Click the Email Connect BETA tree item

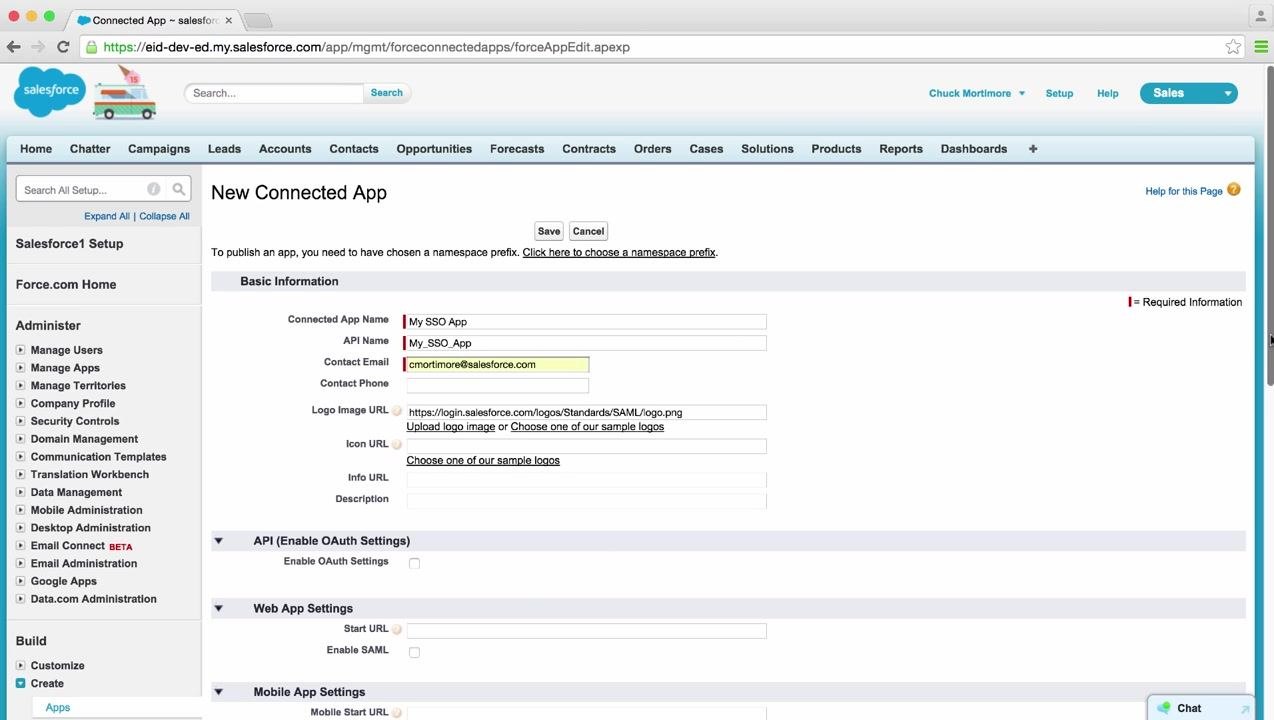pyautogui.click(x=81, y=546)
